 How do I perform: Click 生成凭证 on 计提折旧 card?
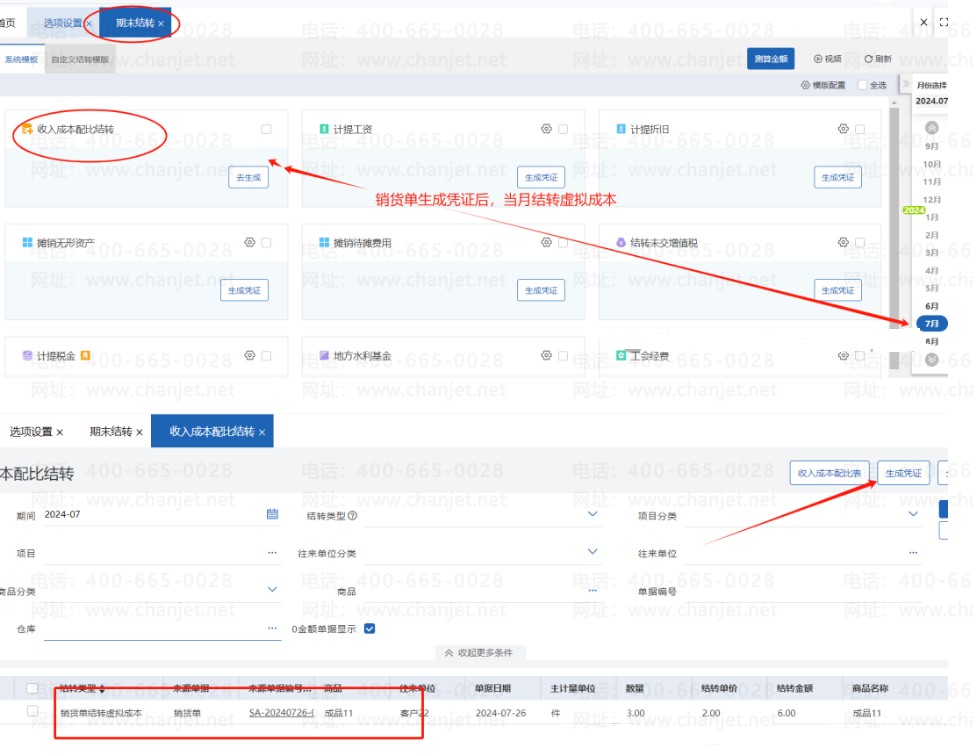[838, 178]
